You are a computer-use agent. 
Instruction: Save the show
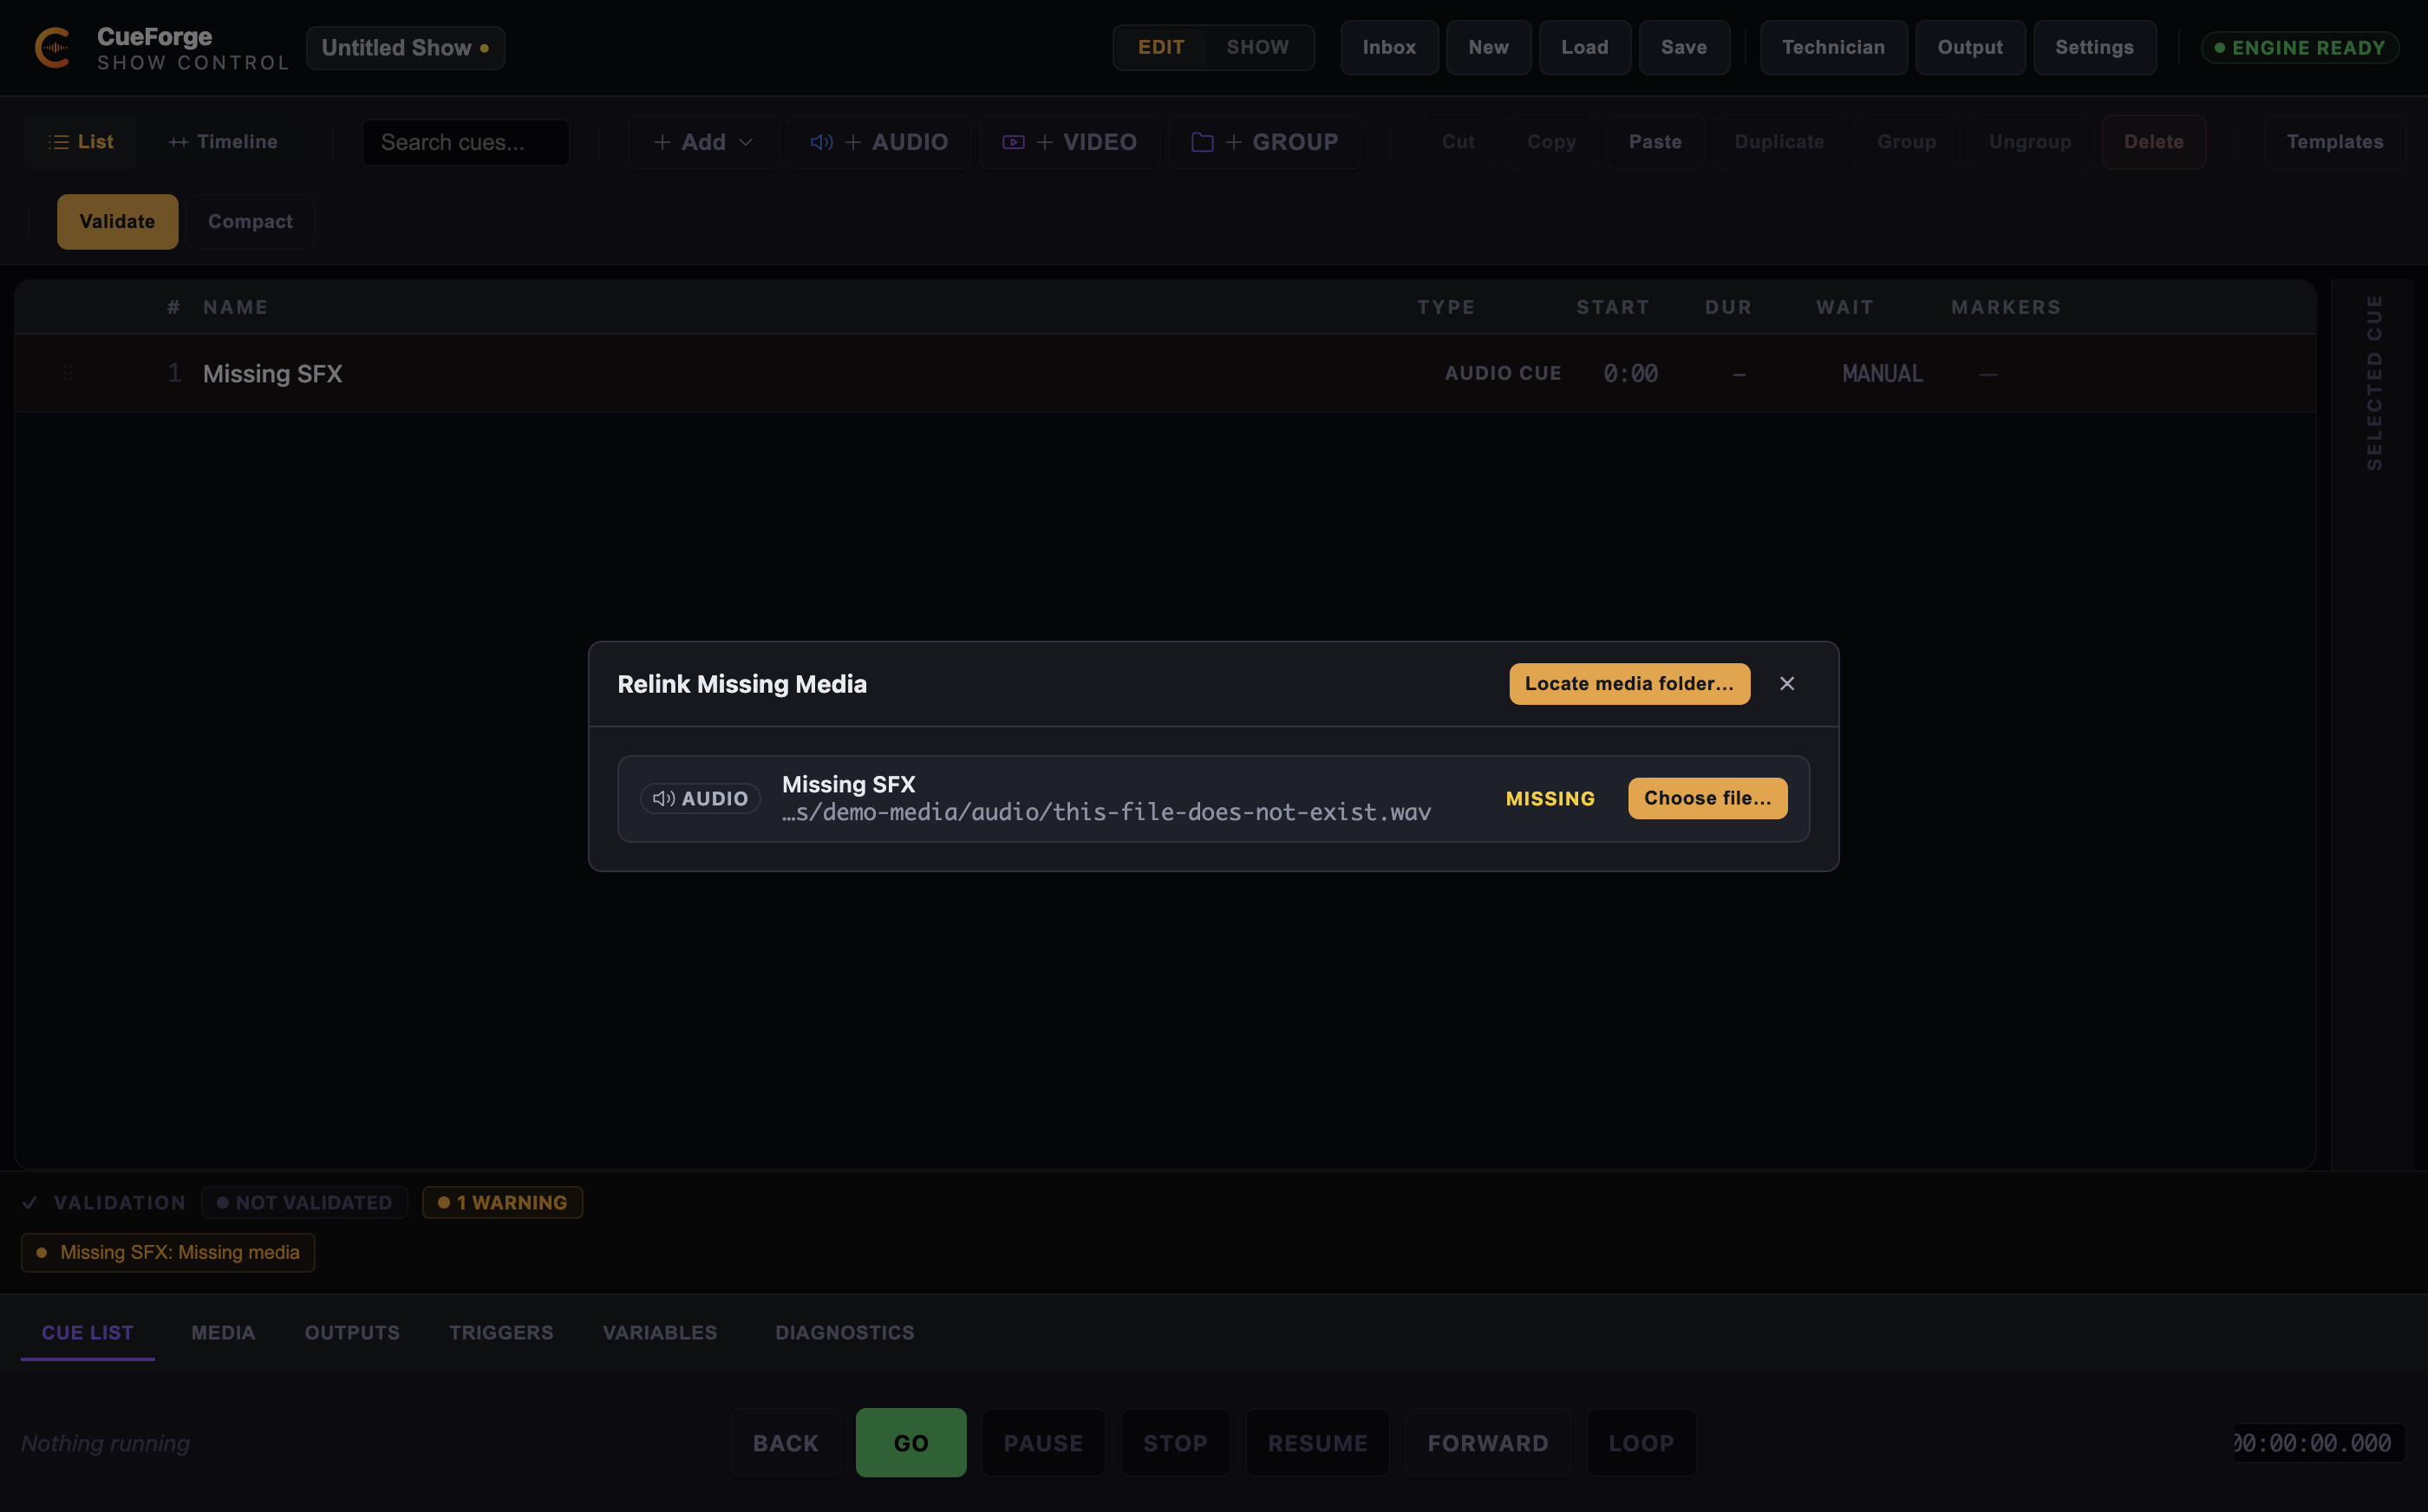point(1684,47)
